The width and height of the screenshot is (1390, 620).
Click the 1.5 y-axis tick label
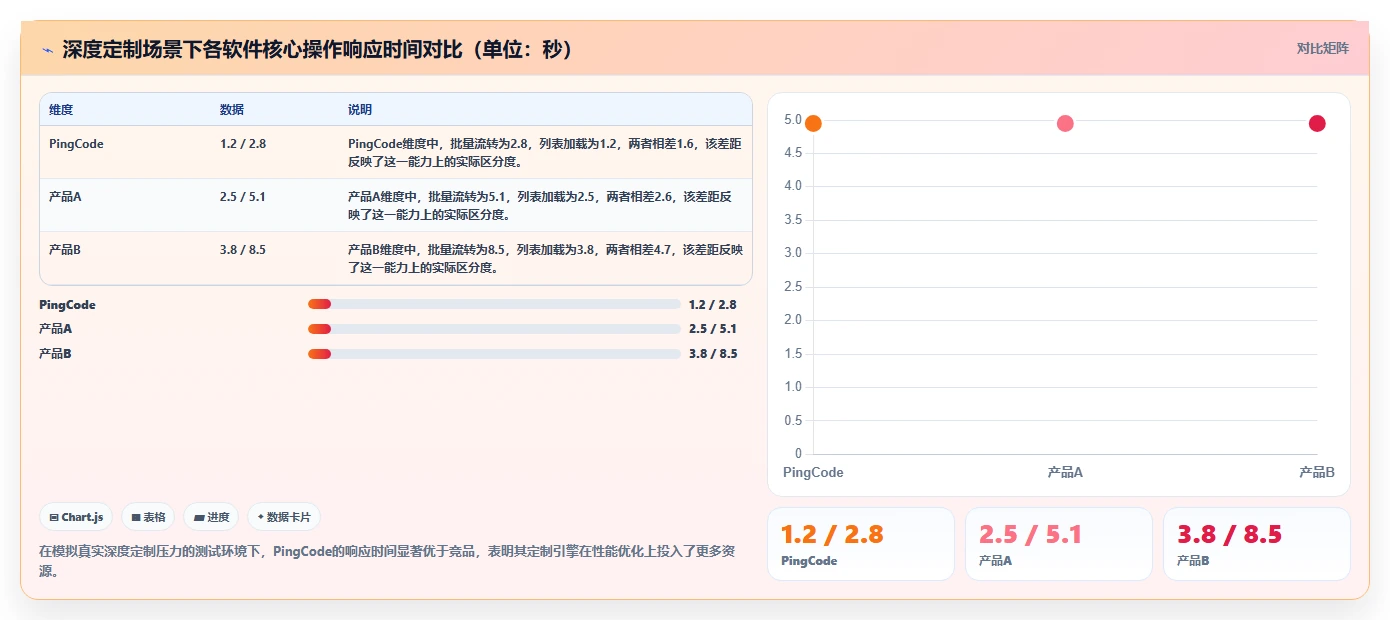click(793, 354)
